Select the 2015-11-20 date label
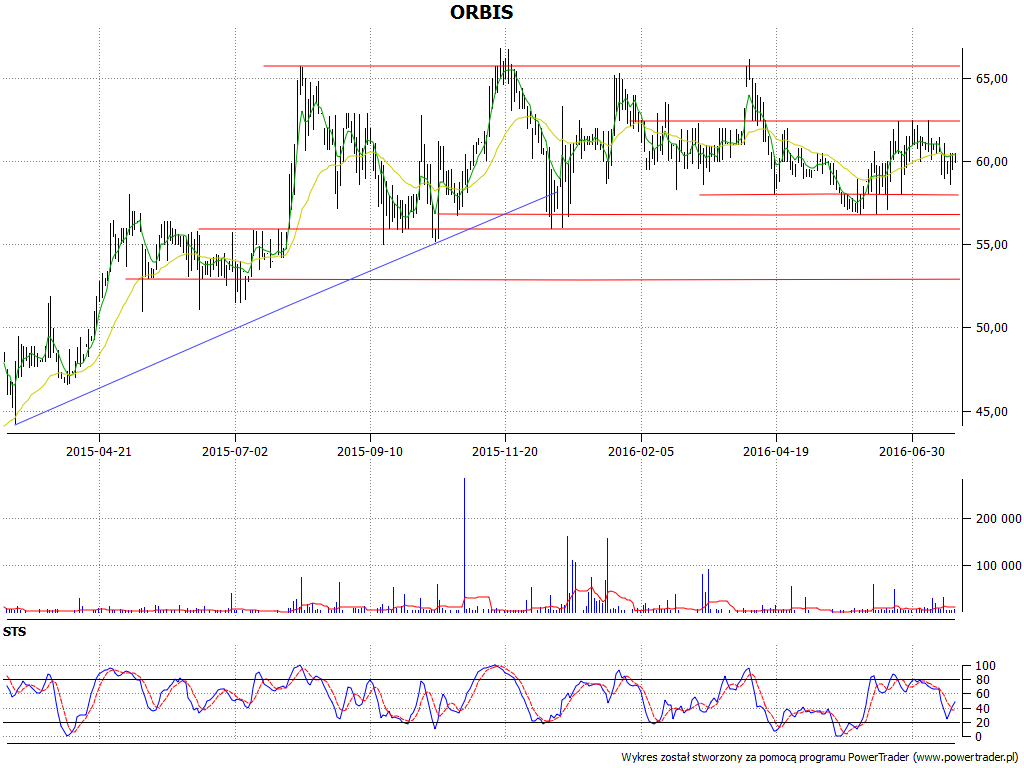This screenshot has height=768, width=1024. [505, 451]
